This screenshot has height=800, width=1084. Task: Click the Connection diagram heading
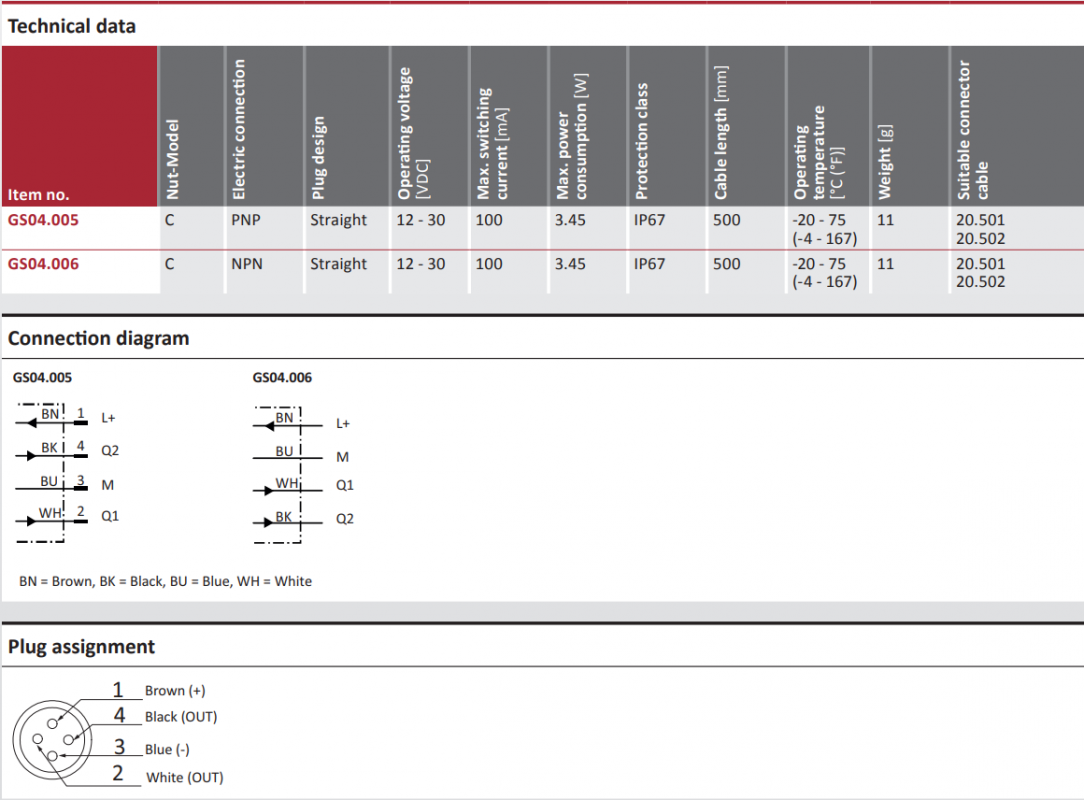(98, 338)
